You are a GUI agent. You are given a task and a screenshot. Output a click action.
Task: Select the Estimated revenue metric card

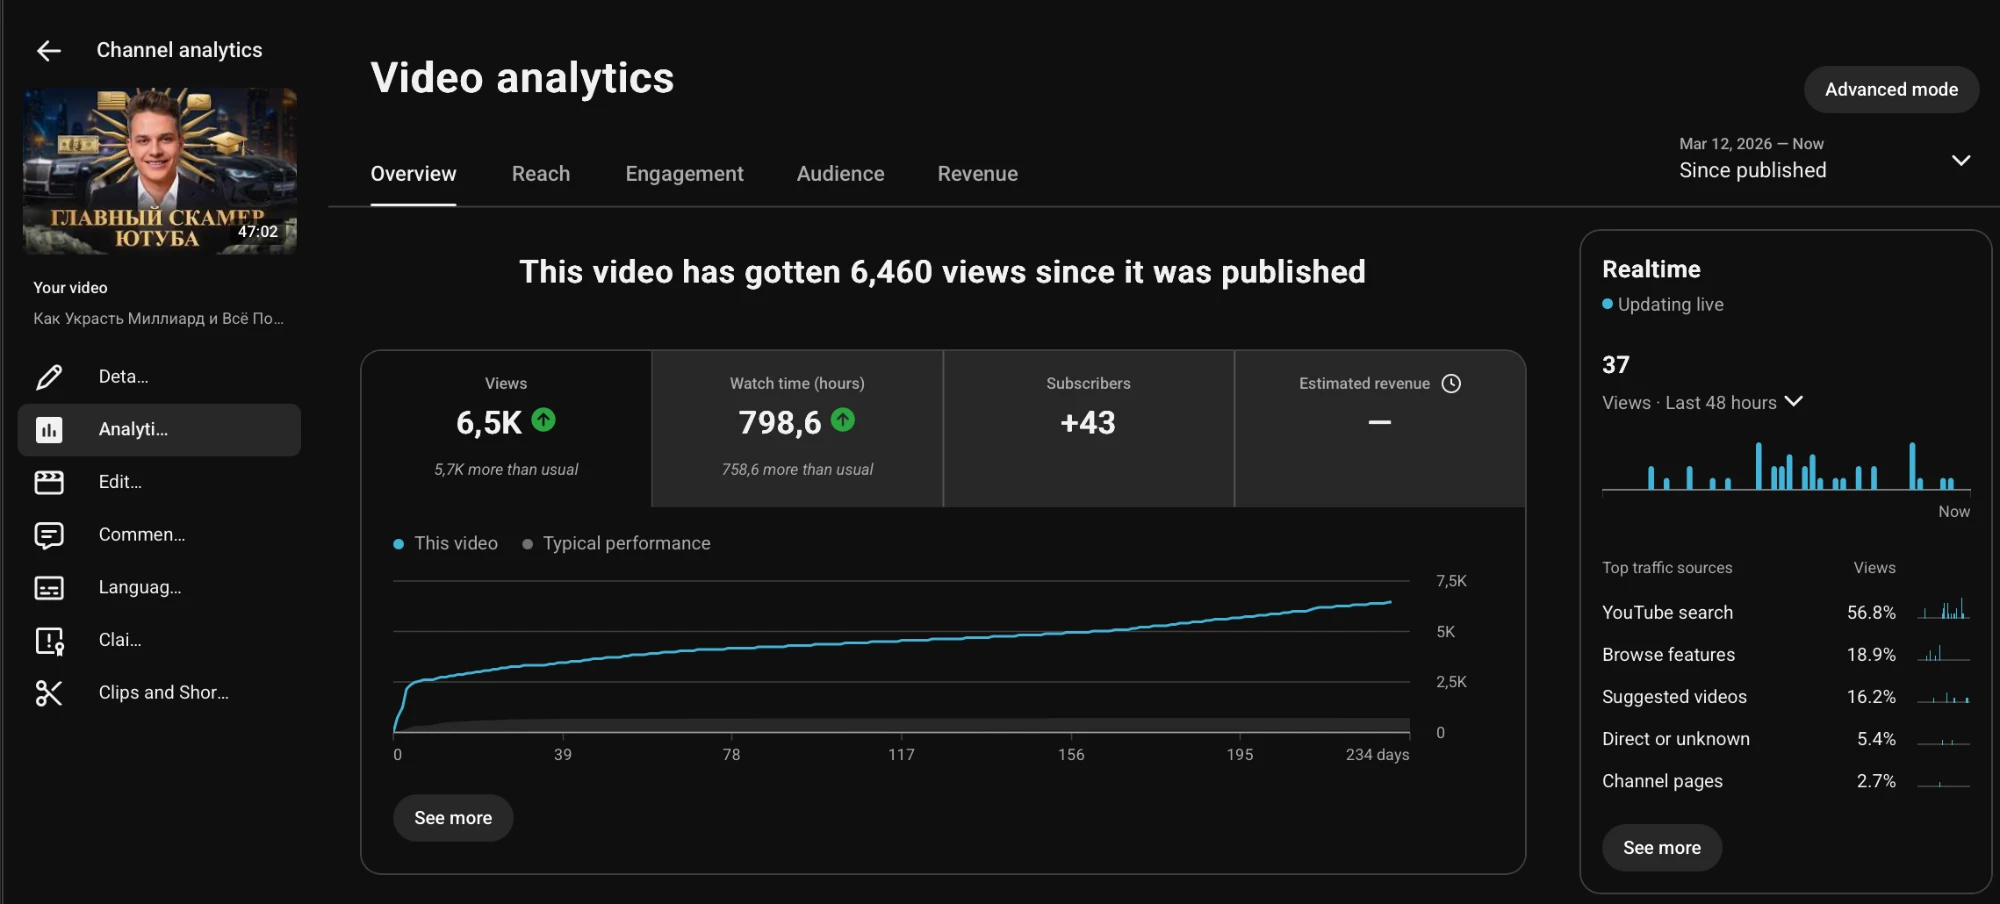tap(1380, 428)
